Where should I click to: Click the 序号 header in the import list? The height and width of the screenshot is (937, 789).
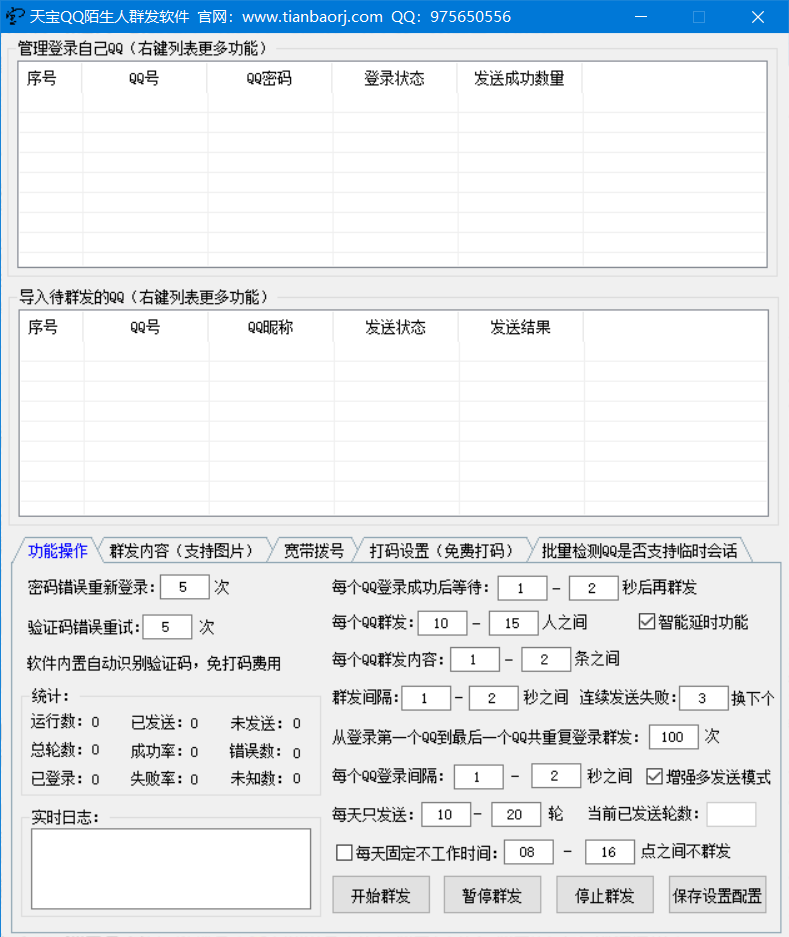[x=51, y=327]
